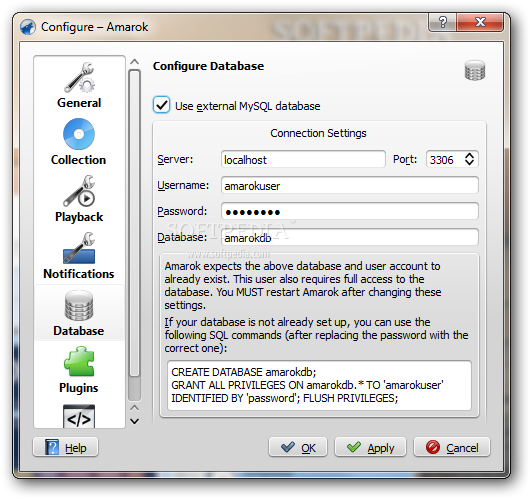531x499 pixels.
Task: Click the sidebar scroll down arrow at the bottom
Action: tap(134, 421)
